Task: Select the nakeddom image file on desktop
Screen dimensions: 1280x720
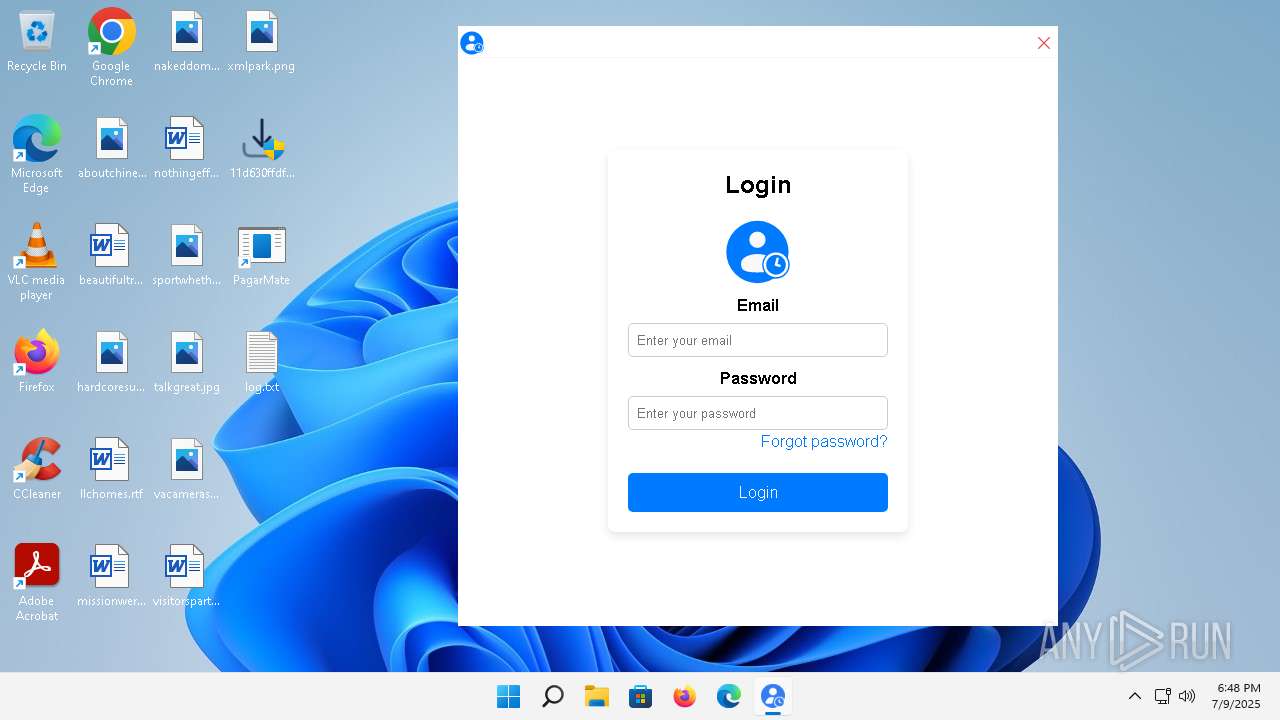Action: click(x=187, y=42)
